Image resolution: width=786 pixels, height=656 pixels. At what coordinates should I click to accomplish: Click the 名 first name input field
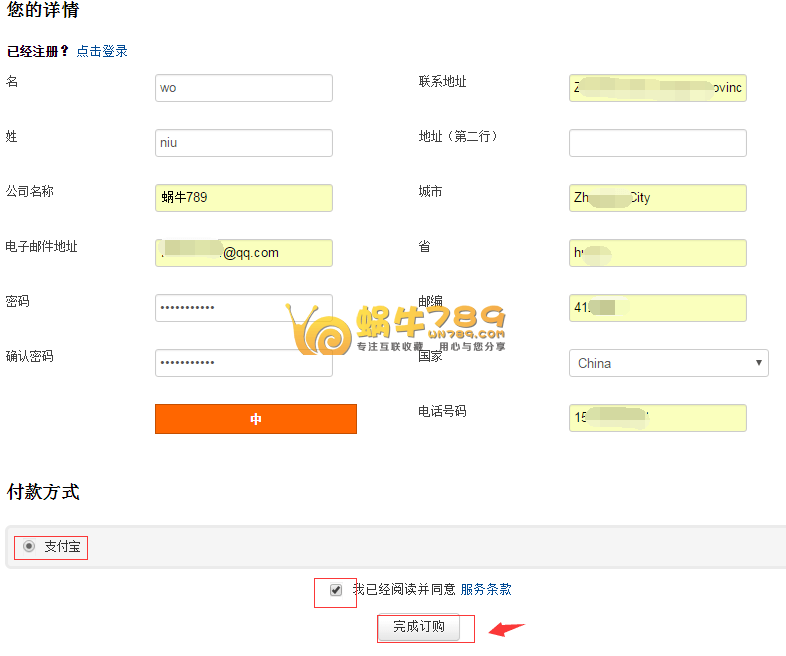click(243, 88)
